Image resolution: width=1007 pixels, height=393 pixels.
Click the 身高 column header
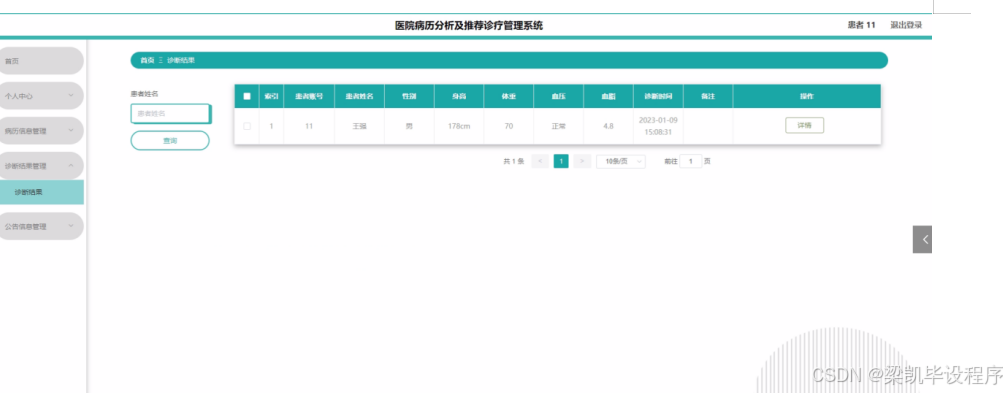click(x=459, y=96)
